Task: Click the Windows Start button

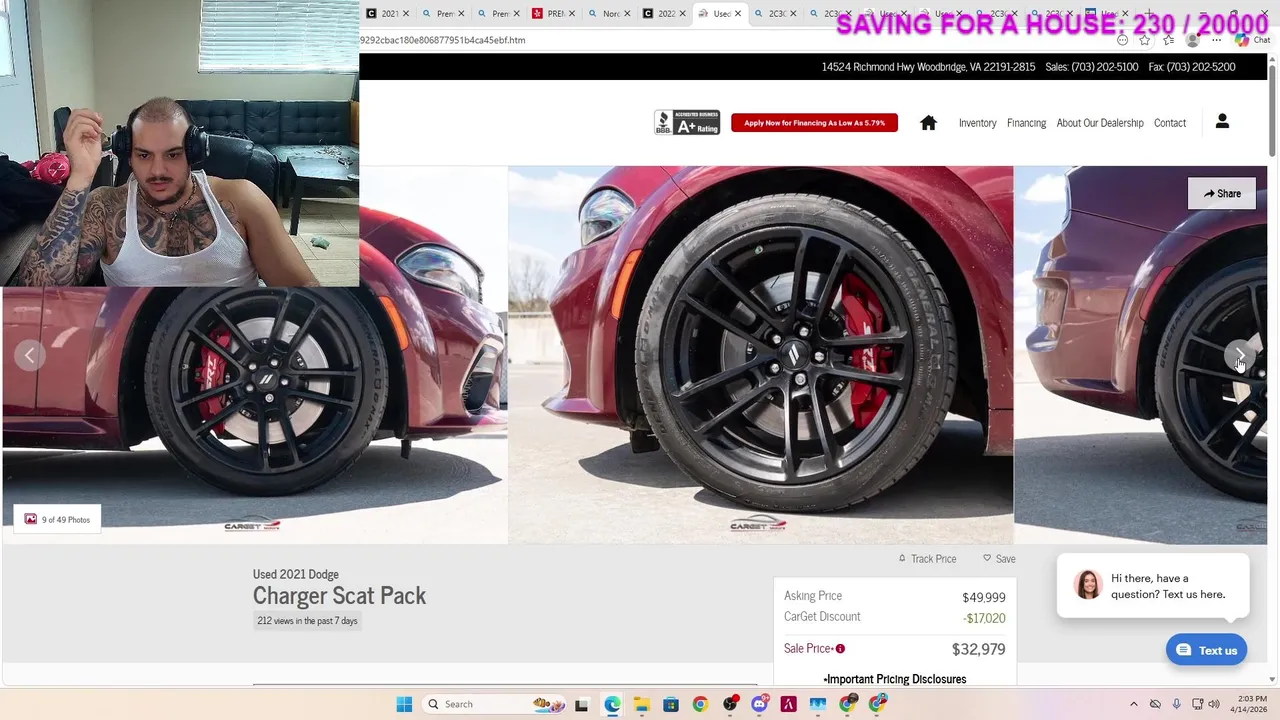Action: click(404, 704)
